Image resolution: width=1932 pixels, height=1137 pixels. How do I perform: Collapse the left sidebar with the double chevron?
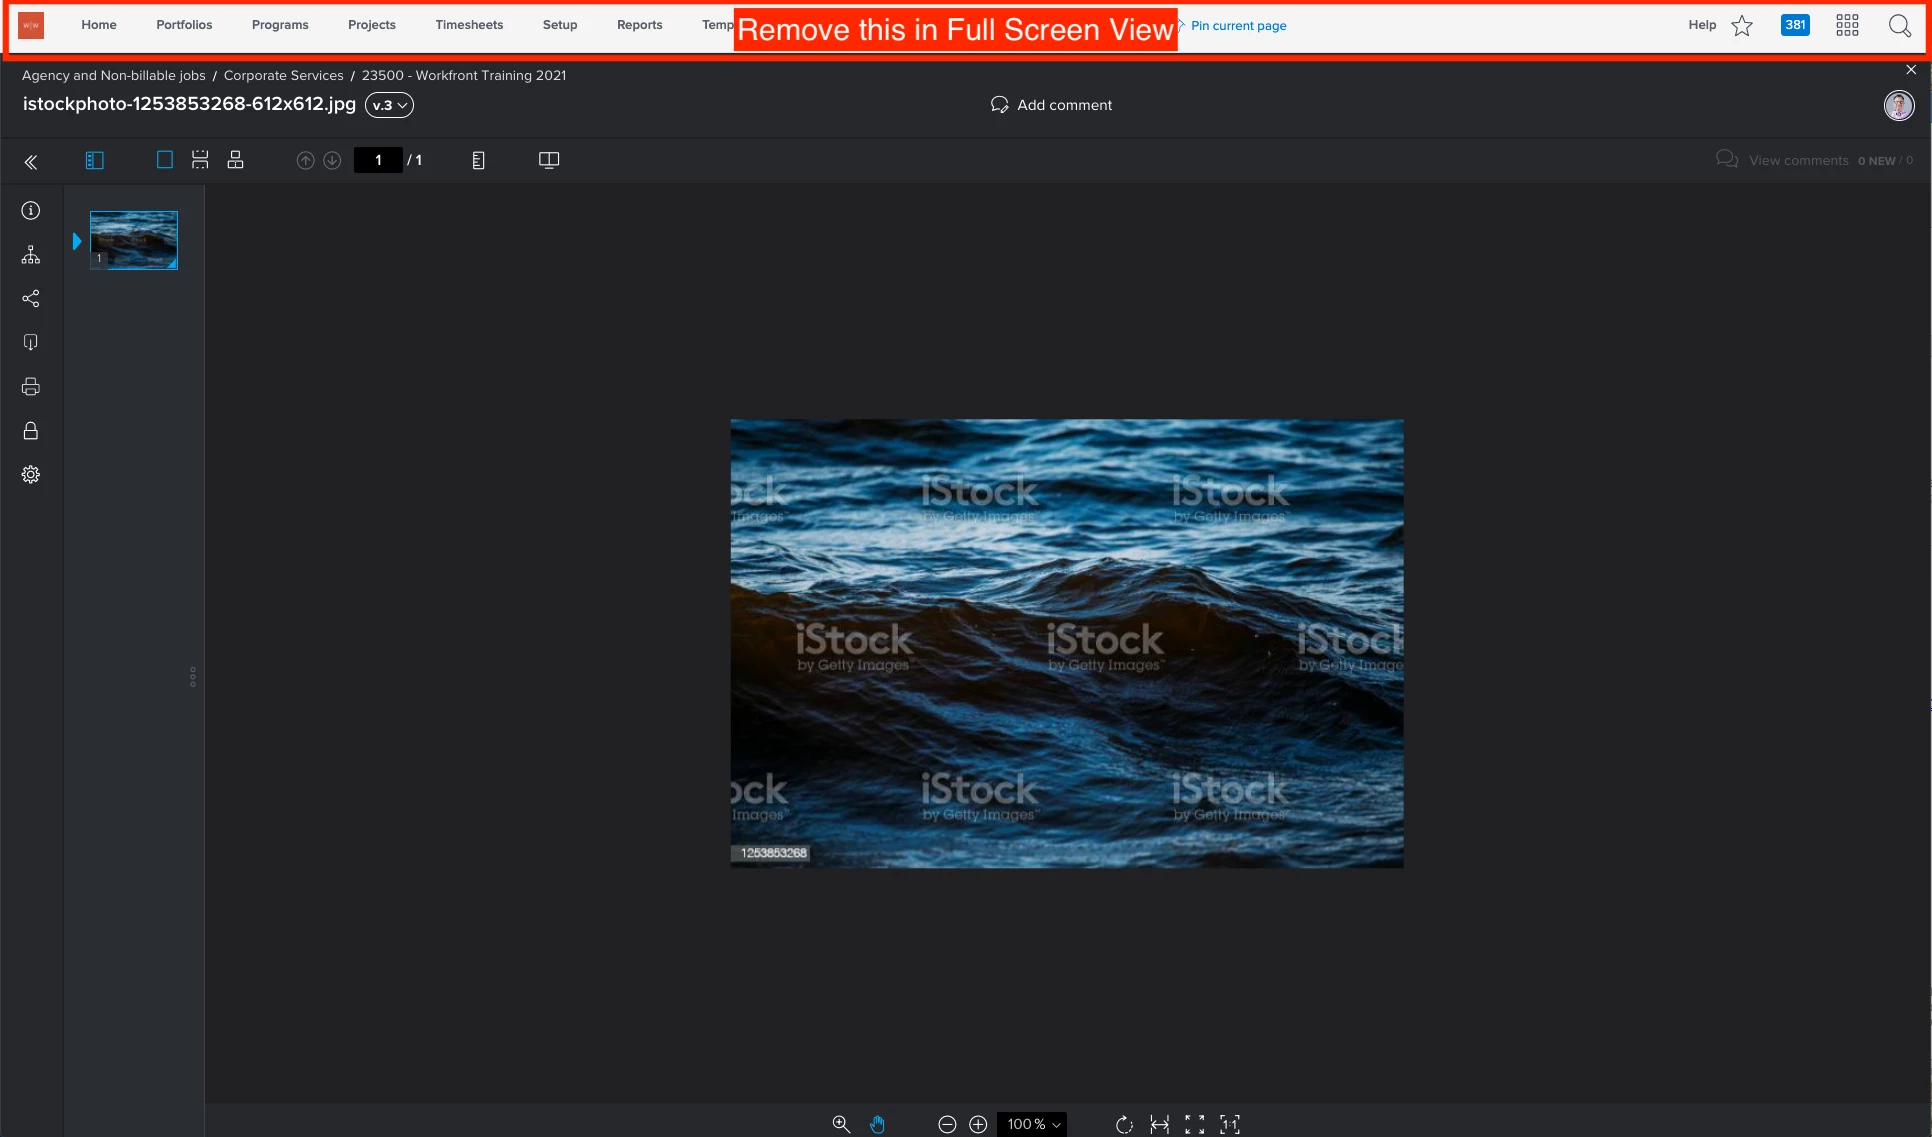[x=31, y=162]
